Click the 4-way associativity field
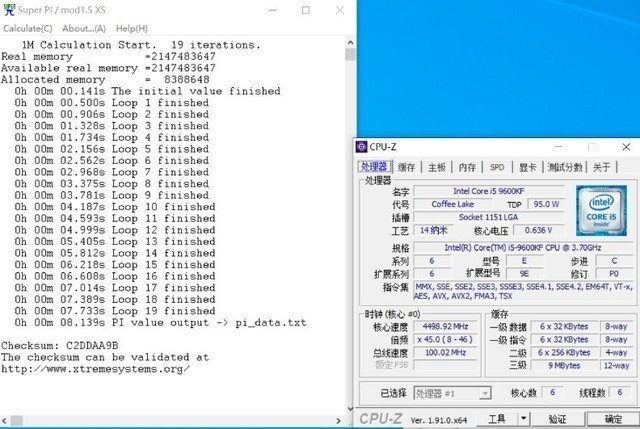This screenshot has width=640, height=429. coord(616,353)
